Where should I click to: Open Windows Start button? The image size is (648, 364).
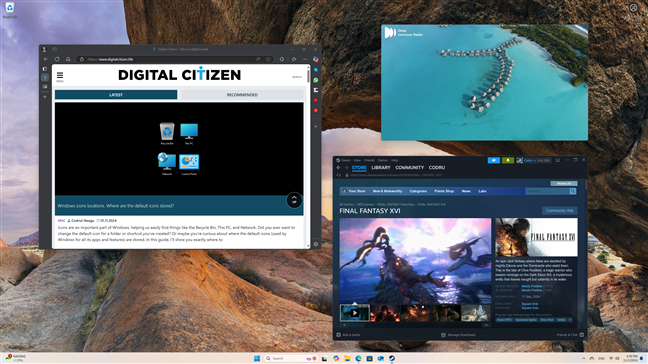click(257, 358)
